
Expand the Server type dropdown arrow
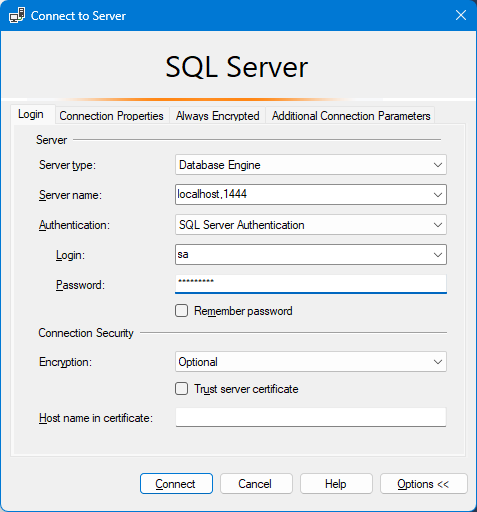(x=438, y=165)
